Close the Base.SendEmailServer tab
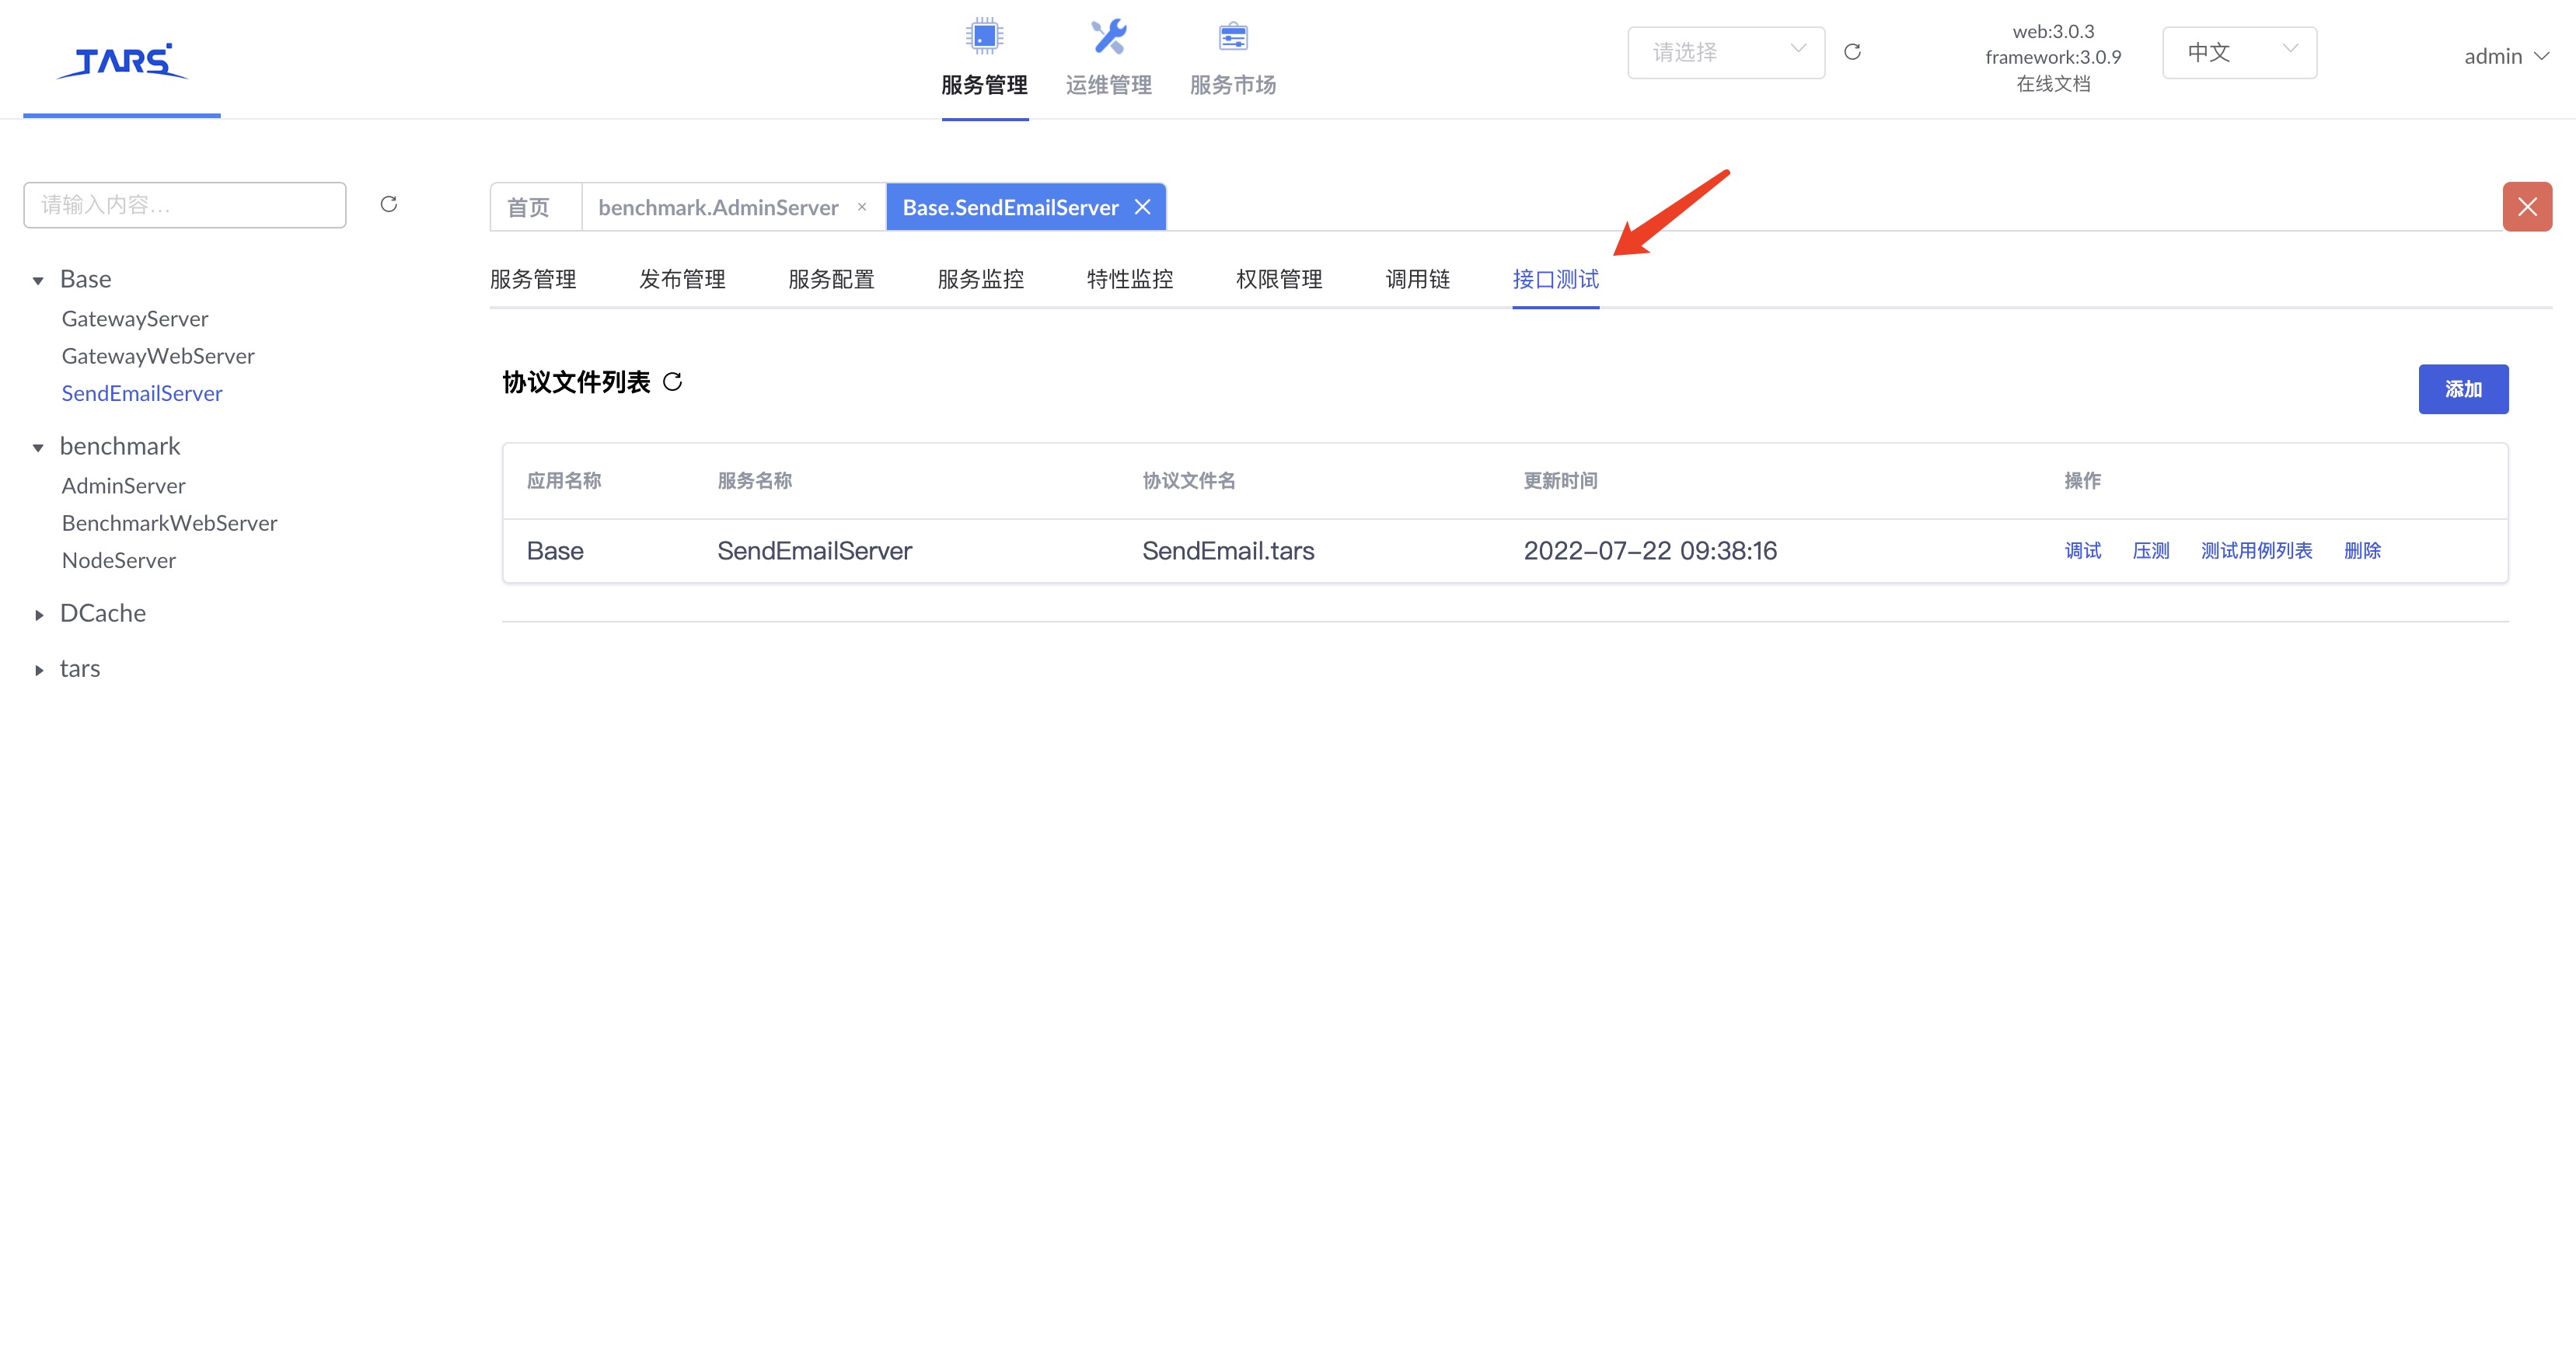Screen dimensions: 2576x1349 tap(1143, 207)
